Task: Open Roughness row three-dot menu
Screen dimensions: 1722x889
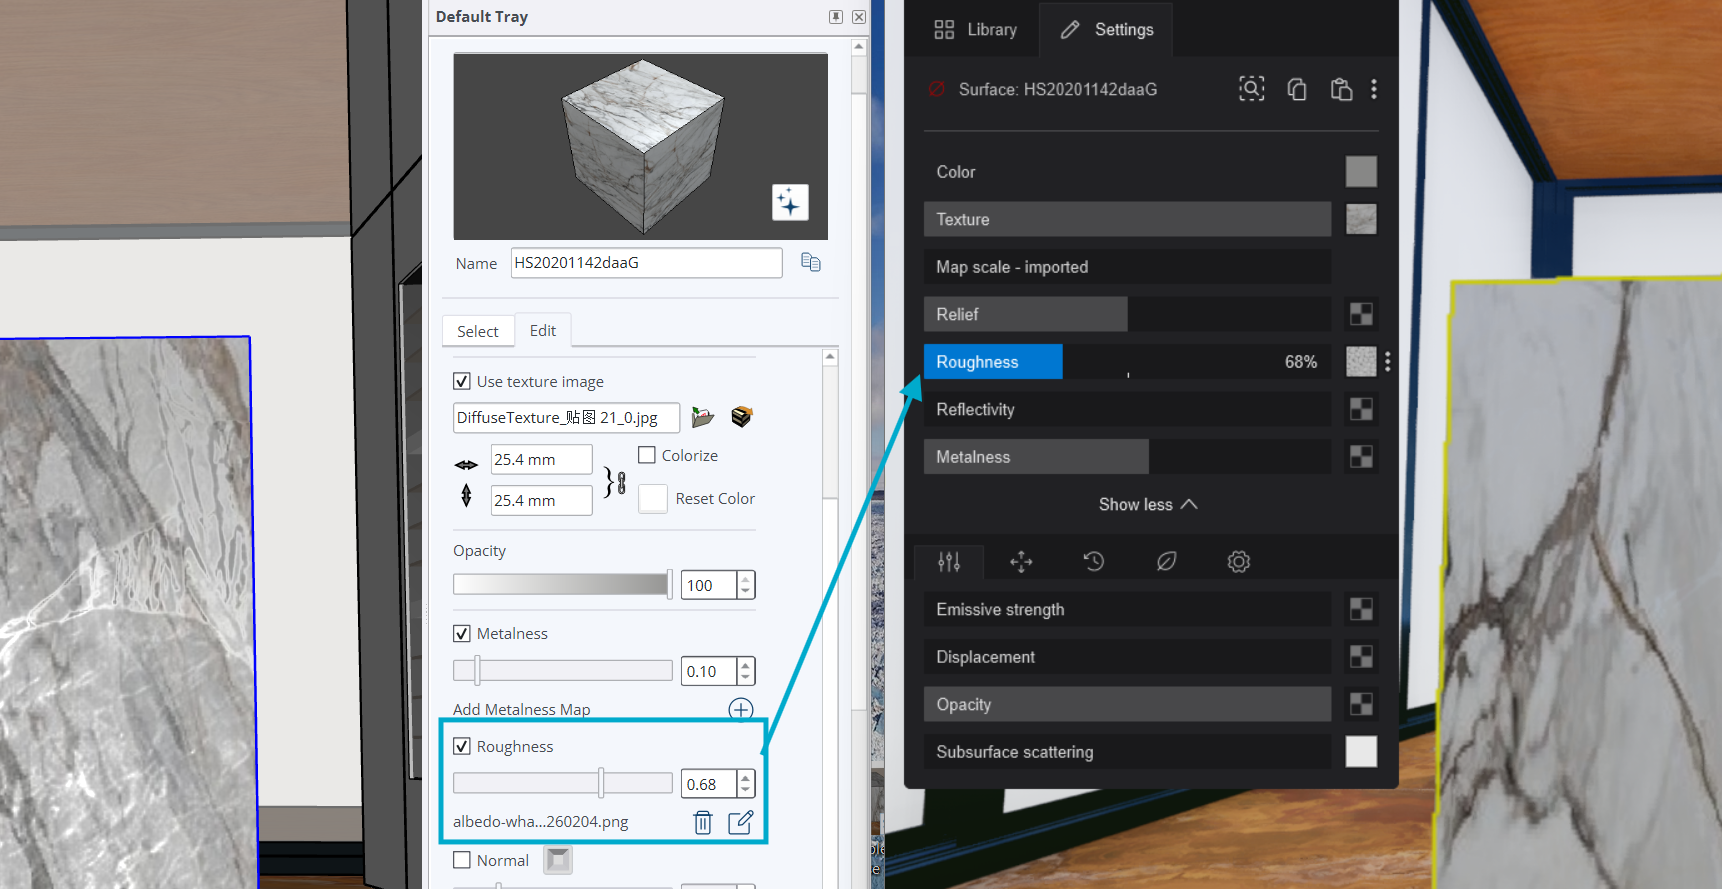Action: [1388, 362]
